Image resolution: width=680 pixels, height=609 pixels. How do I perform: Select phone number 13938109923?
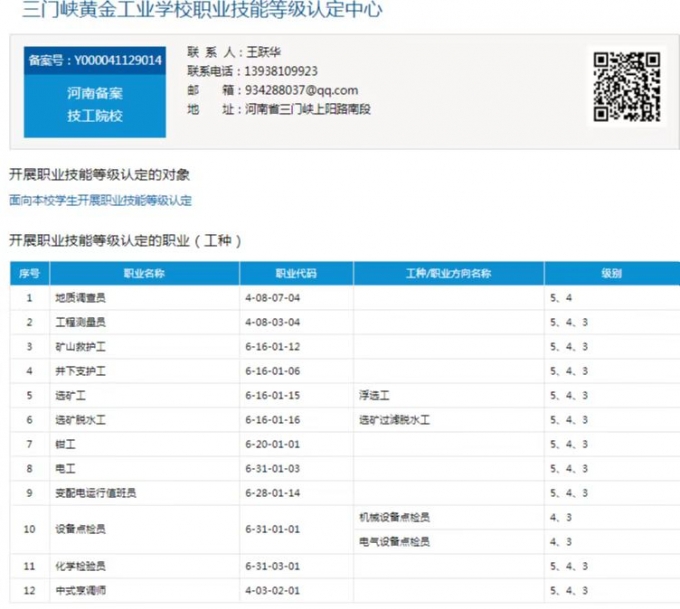coord(281,71)
